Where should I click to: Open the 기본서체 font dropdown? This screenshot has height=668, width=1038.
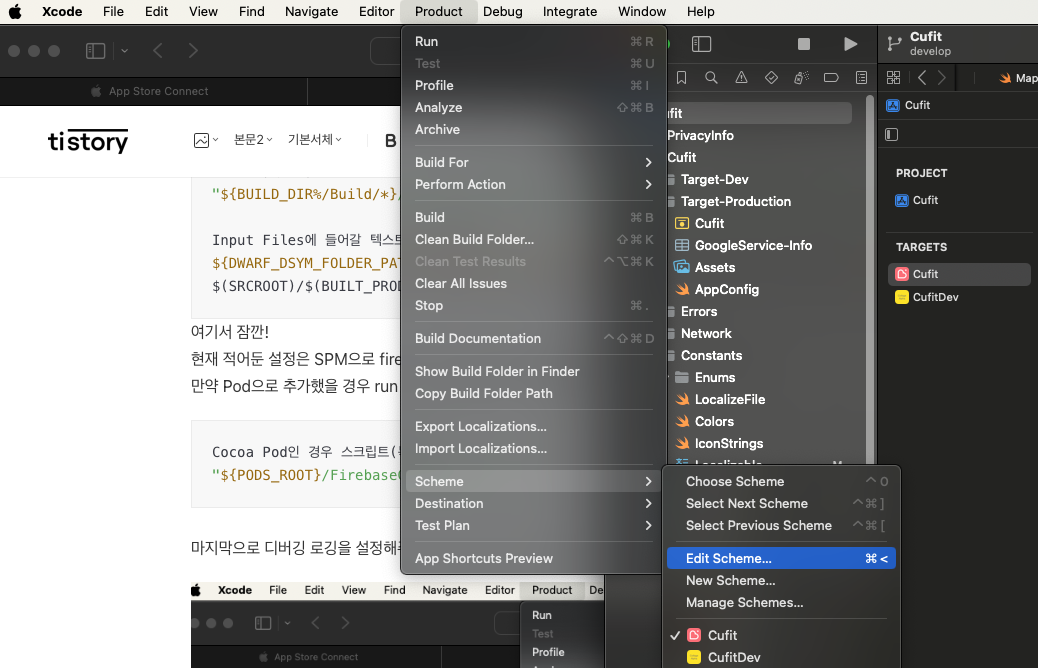[x=314, y=140]
